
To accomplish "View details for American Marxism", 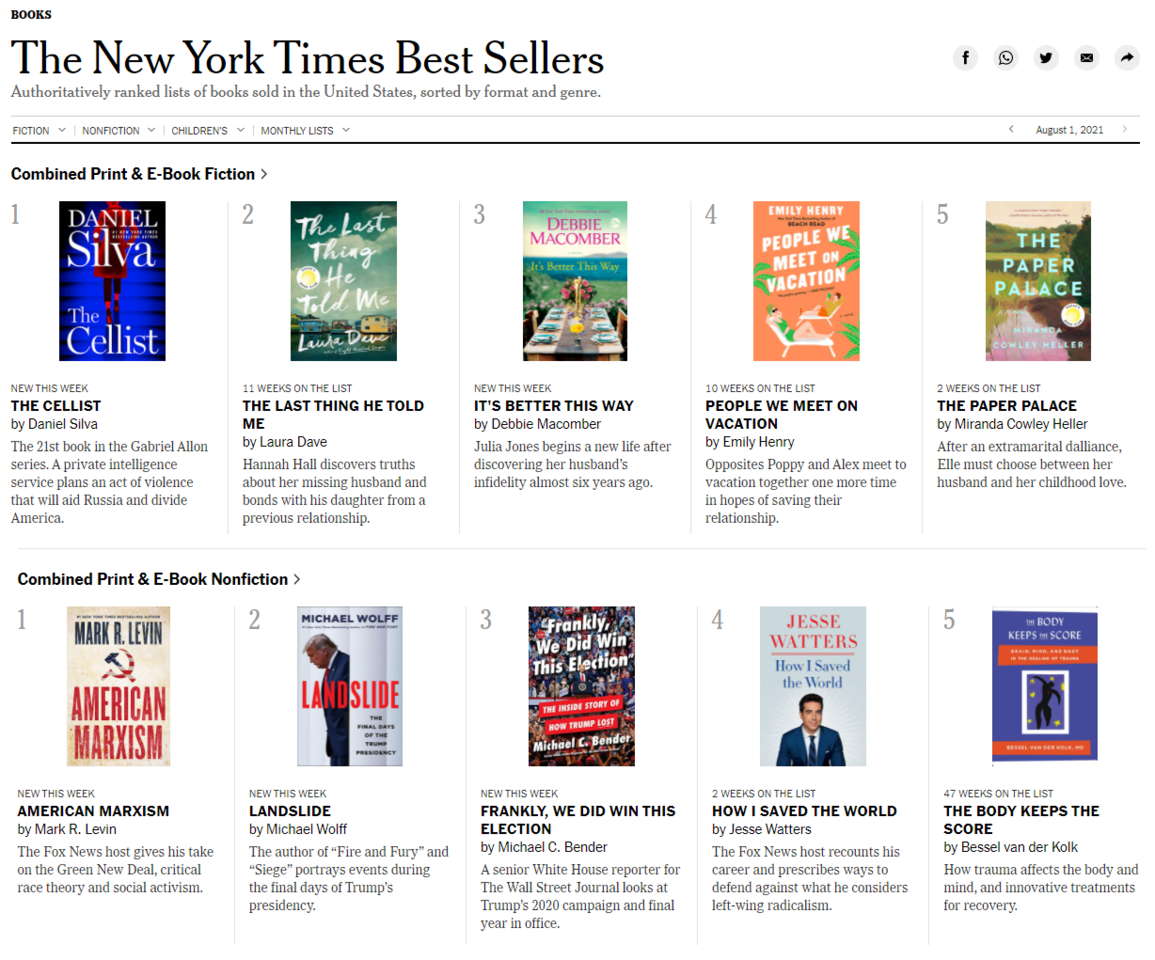I will 92,810.
